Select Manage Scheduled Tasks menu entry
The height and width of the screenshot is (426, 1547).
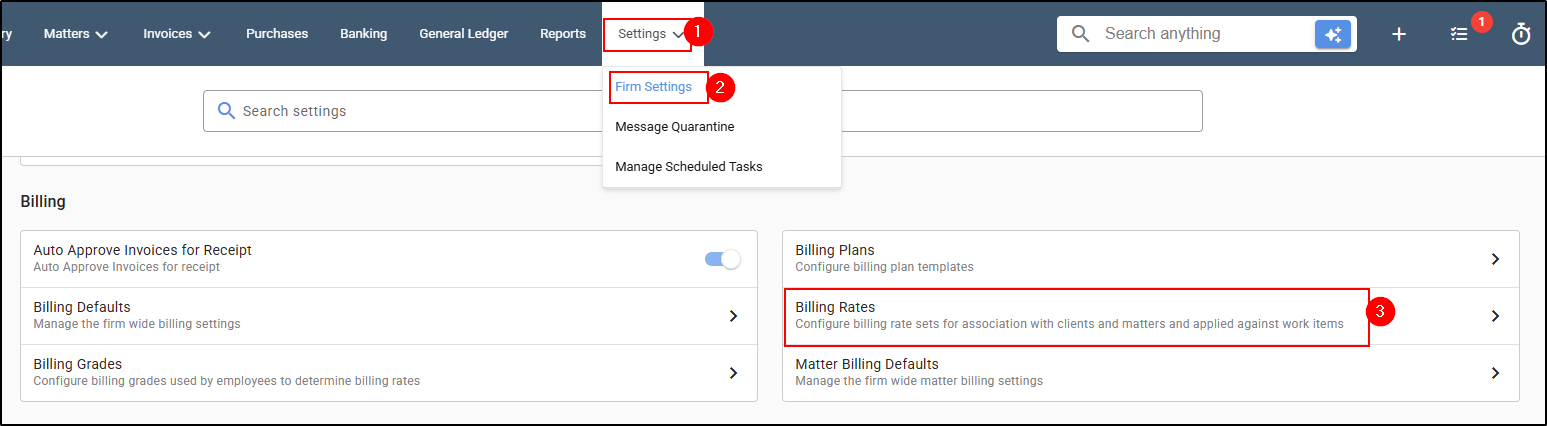tap(688, 167)
